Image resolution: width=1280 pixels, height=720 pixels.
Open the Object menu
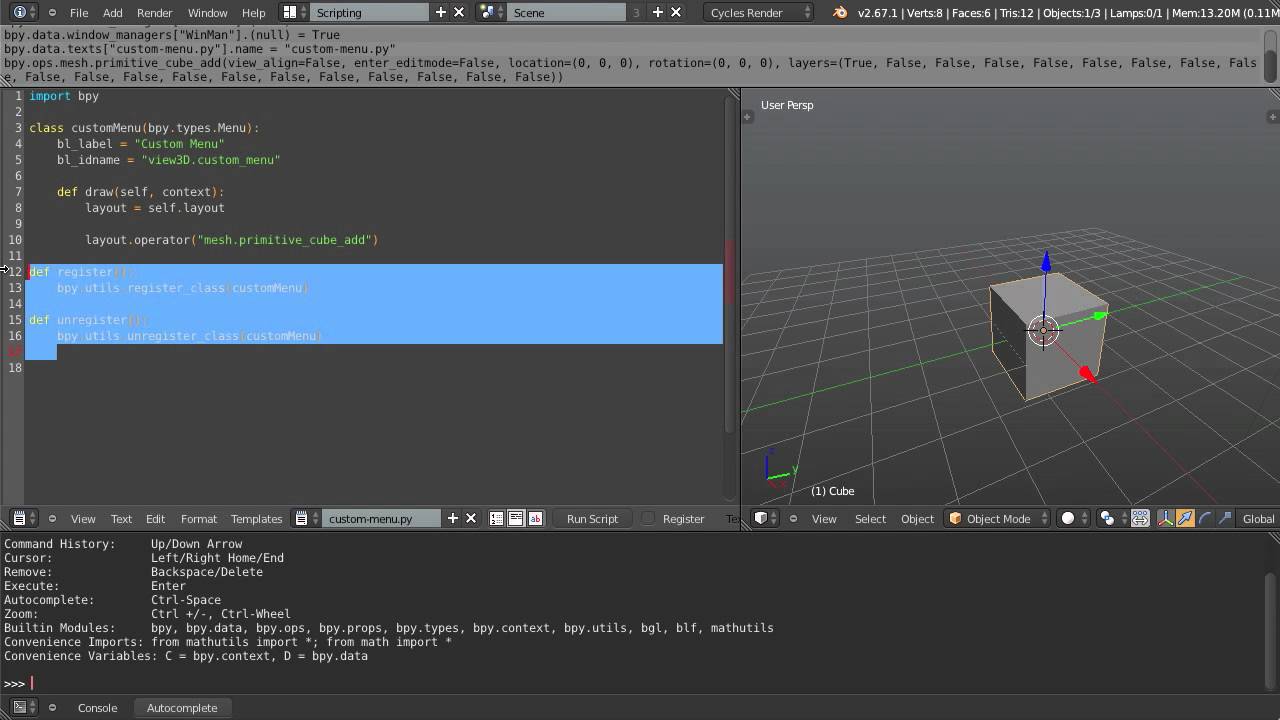click(x=917, y=518)
